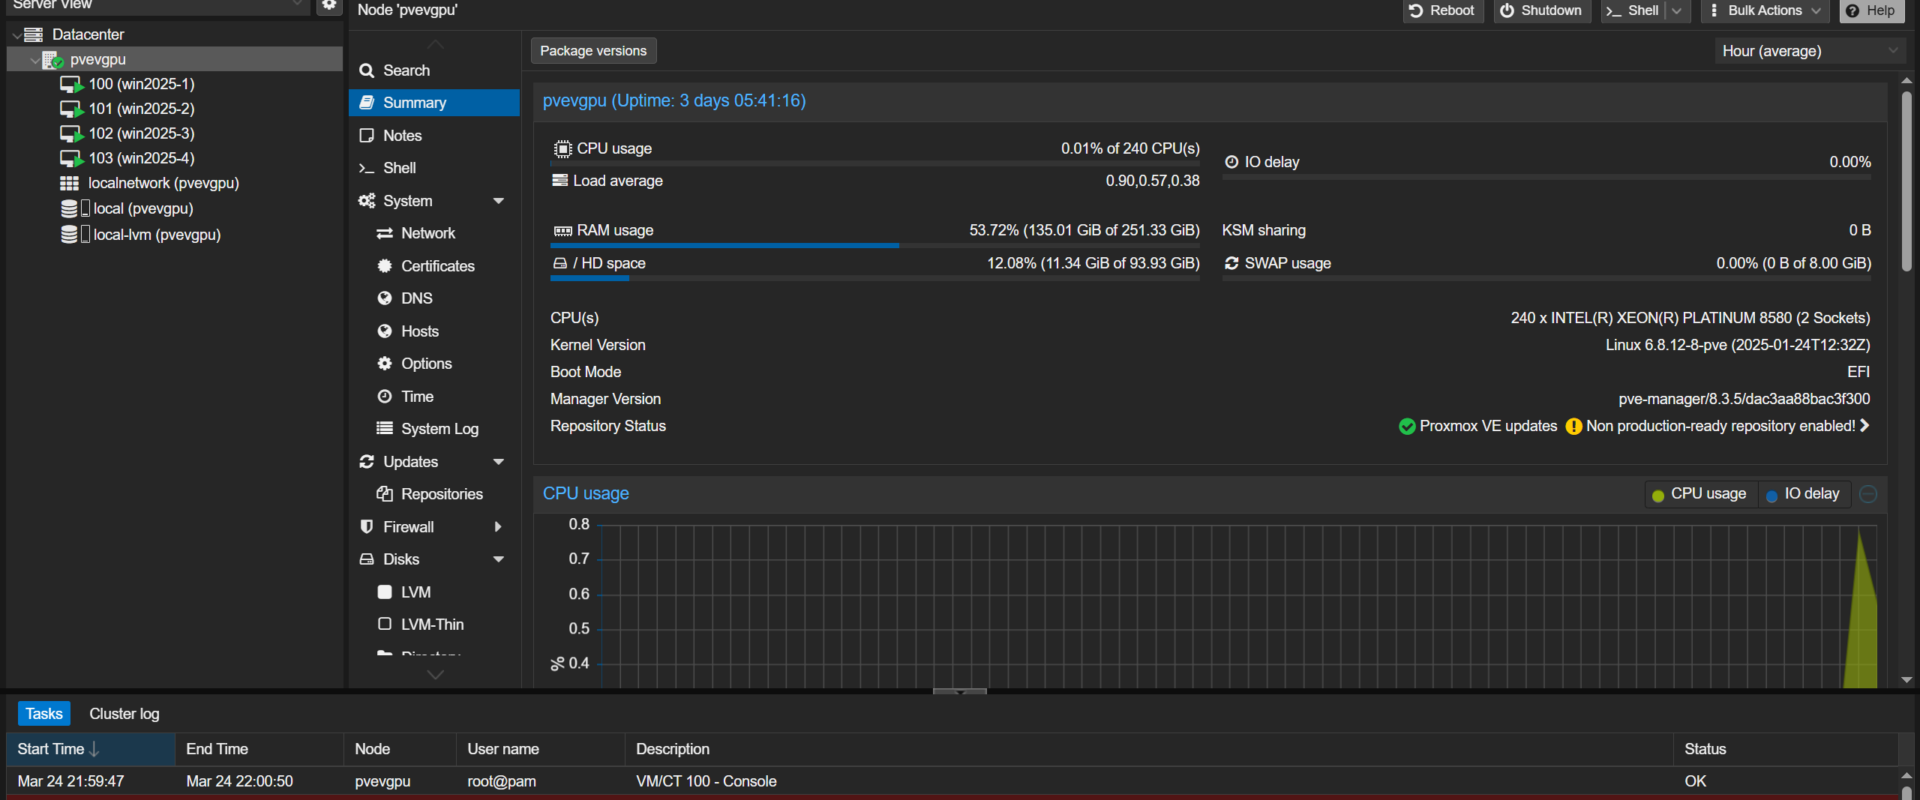Click the Reboot button

click(x=1442, y=11)
